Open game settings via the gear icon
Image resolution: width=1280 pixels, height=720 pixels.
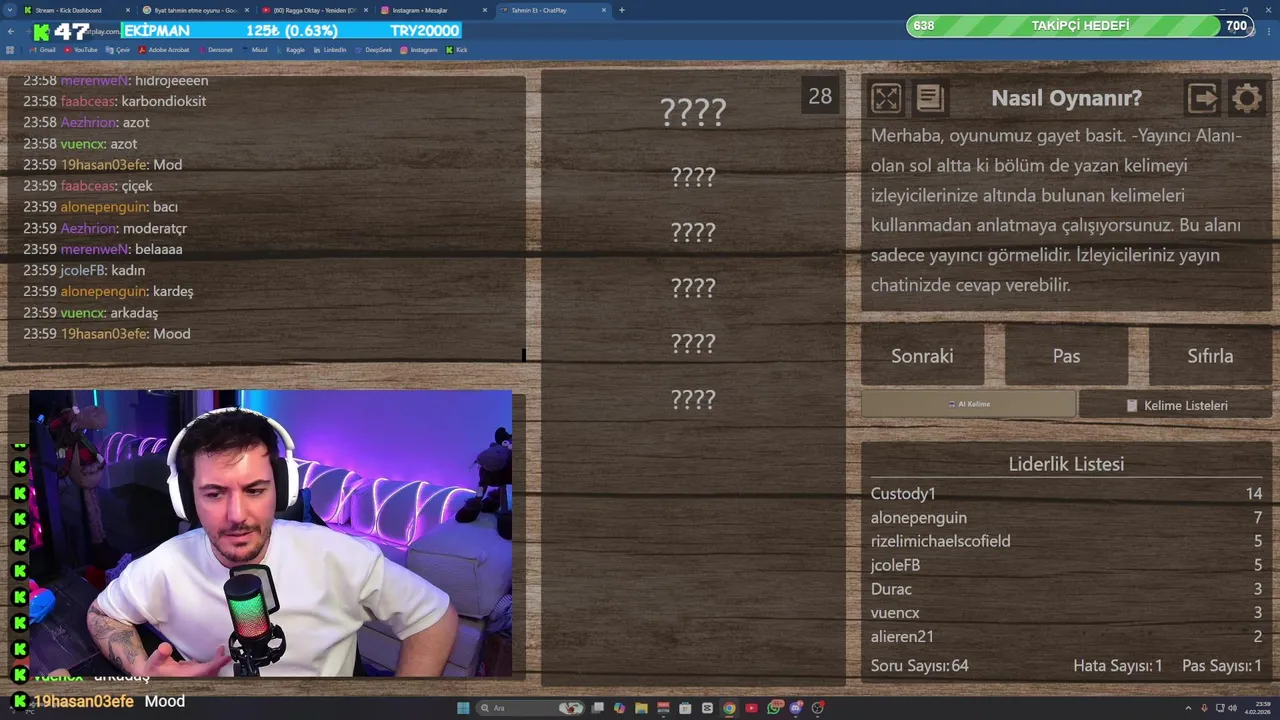[1246, 98]
